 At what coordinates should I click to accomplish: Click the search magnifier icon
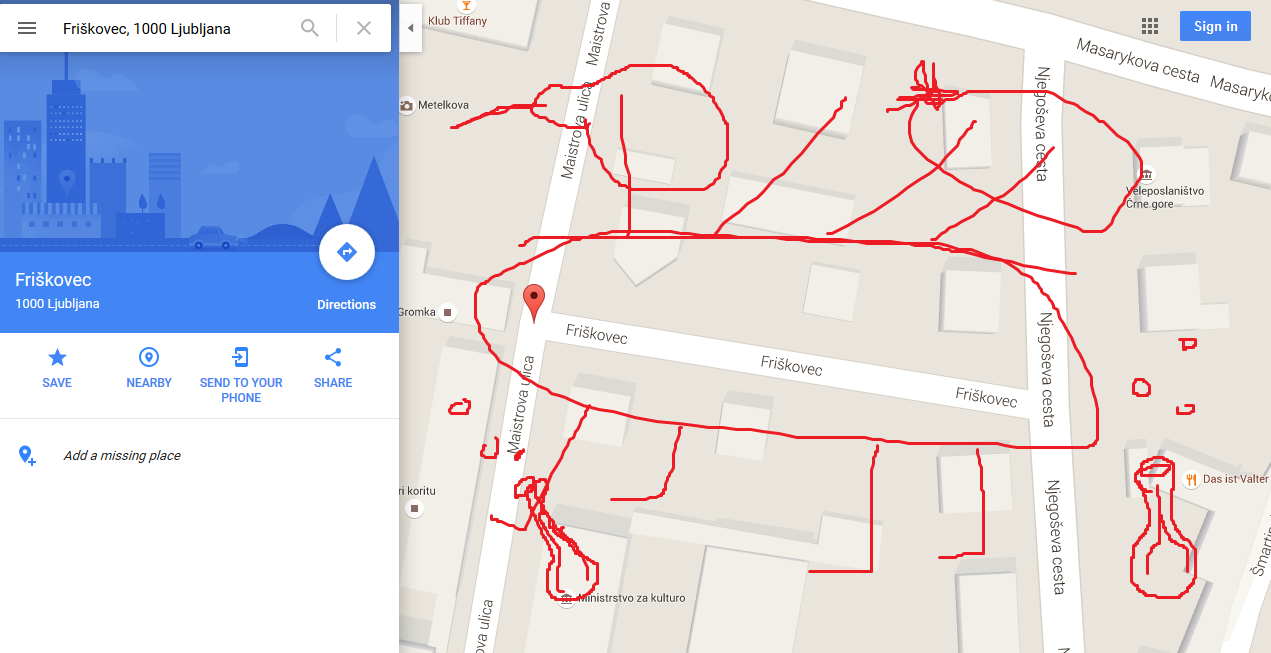pos(310,28)
